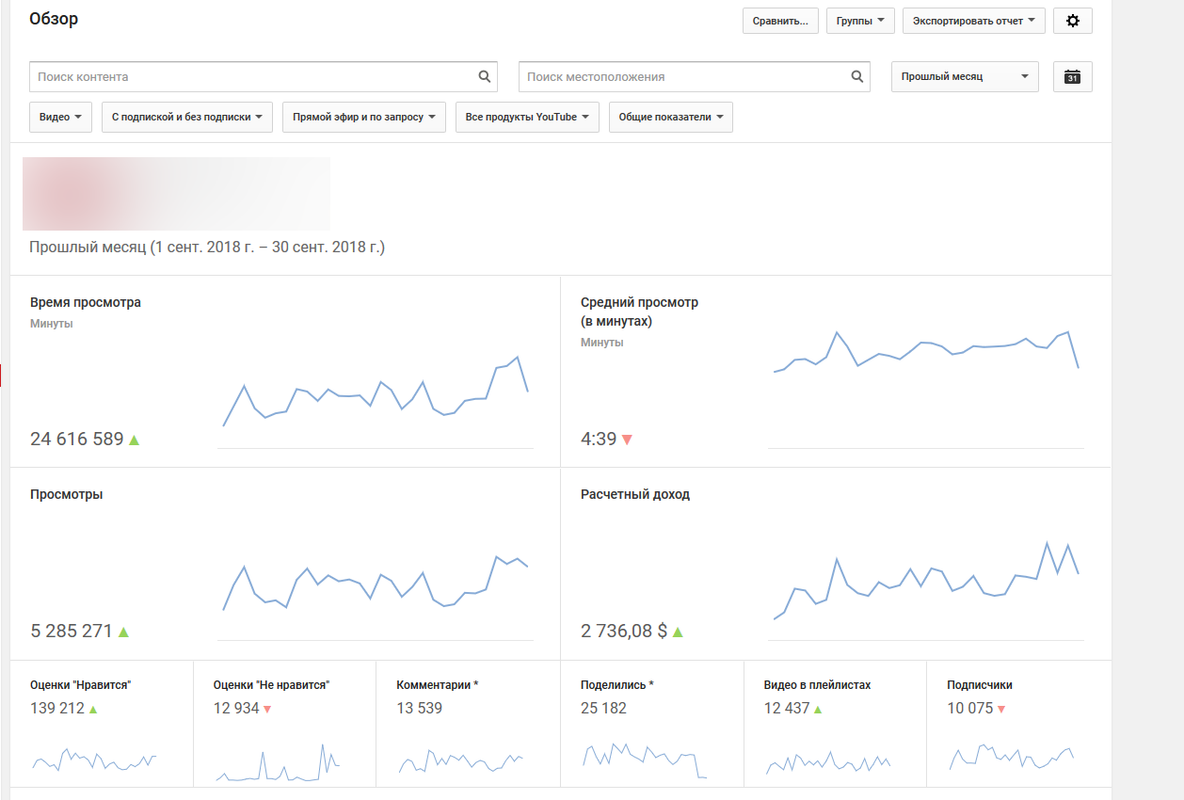Viewport: 1184px width, 800px height.
Task: Open the "Группы" menu
Action: pyautogui.click(x=860, y=21)
